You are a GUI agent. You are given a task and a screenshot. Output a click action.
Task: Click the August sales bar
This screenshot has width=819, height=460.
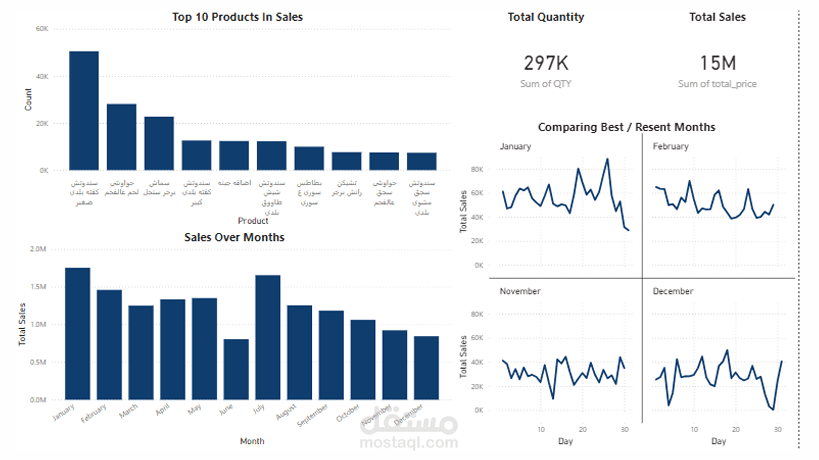tap(299, 352)
